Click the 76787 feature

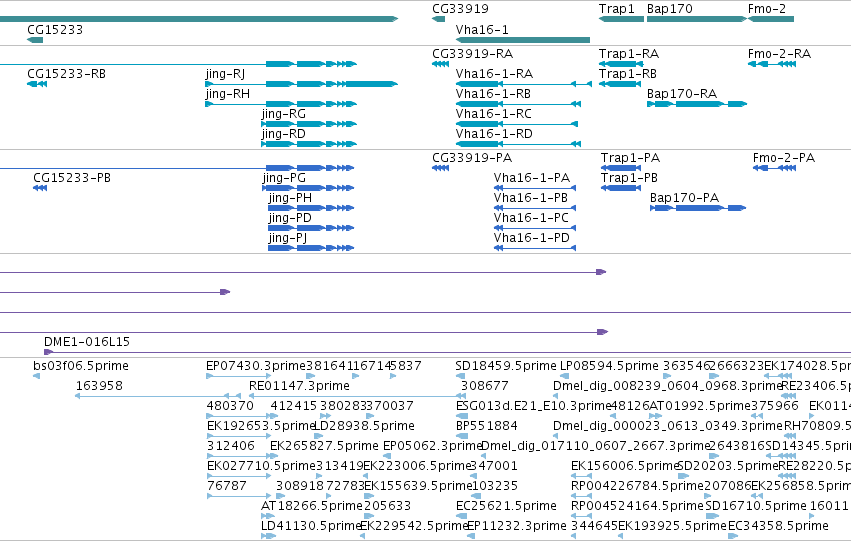238,496
